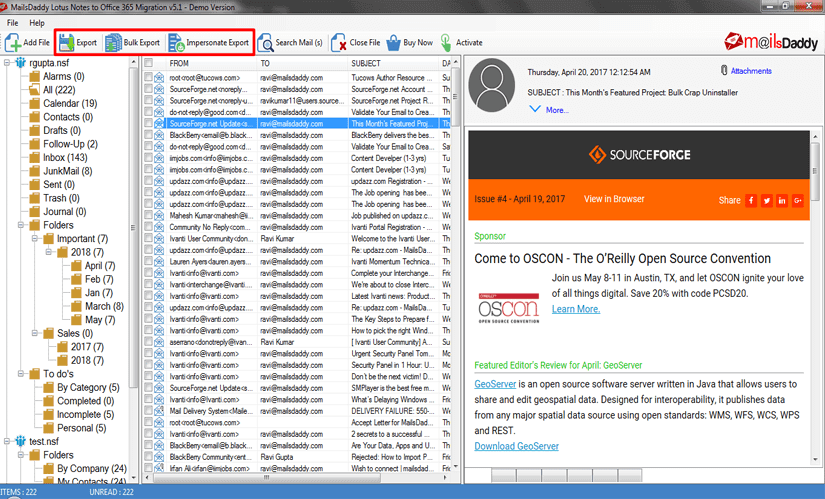The image size is (825, 499).
Task: Collapse the Sales (0) tree node
Action: (x=35, y=333)
